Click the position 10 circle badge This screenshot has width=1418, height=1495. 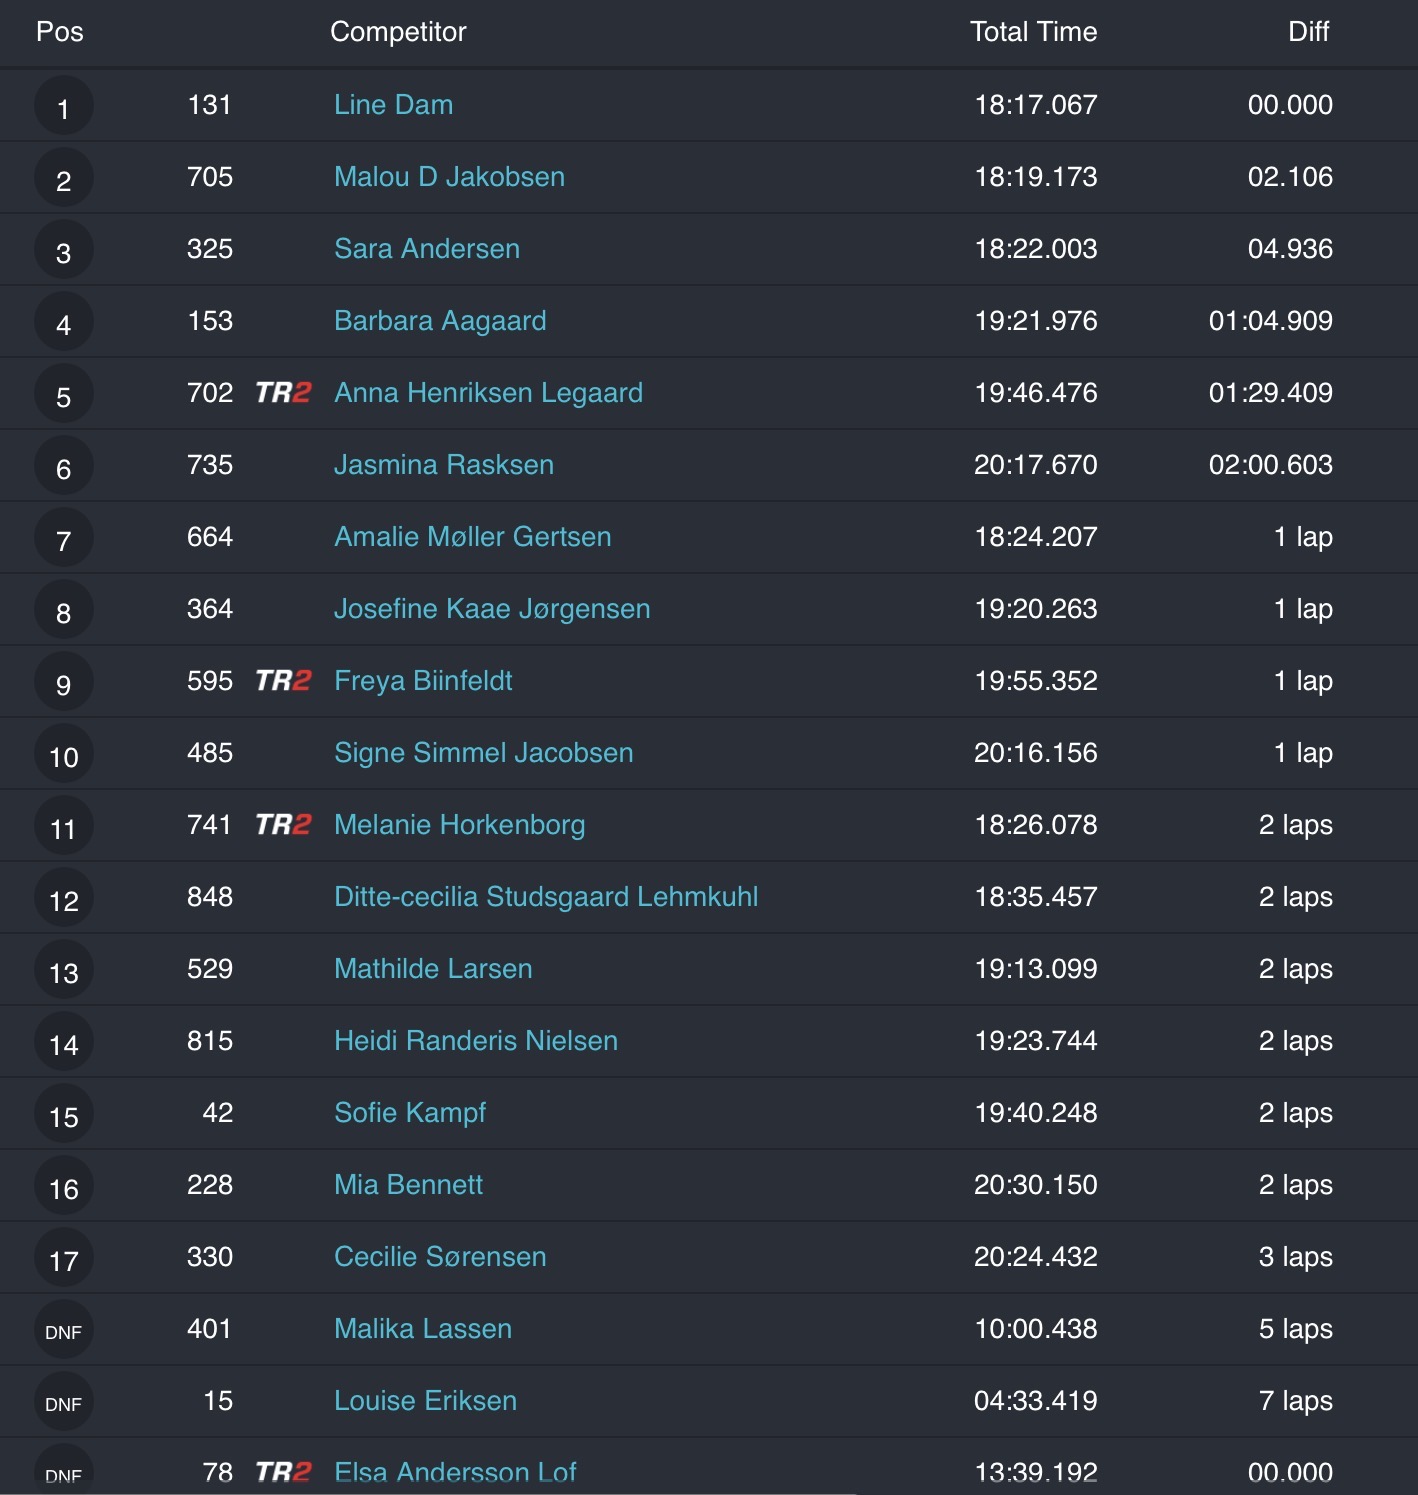click(x=64, y=755)
